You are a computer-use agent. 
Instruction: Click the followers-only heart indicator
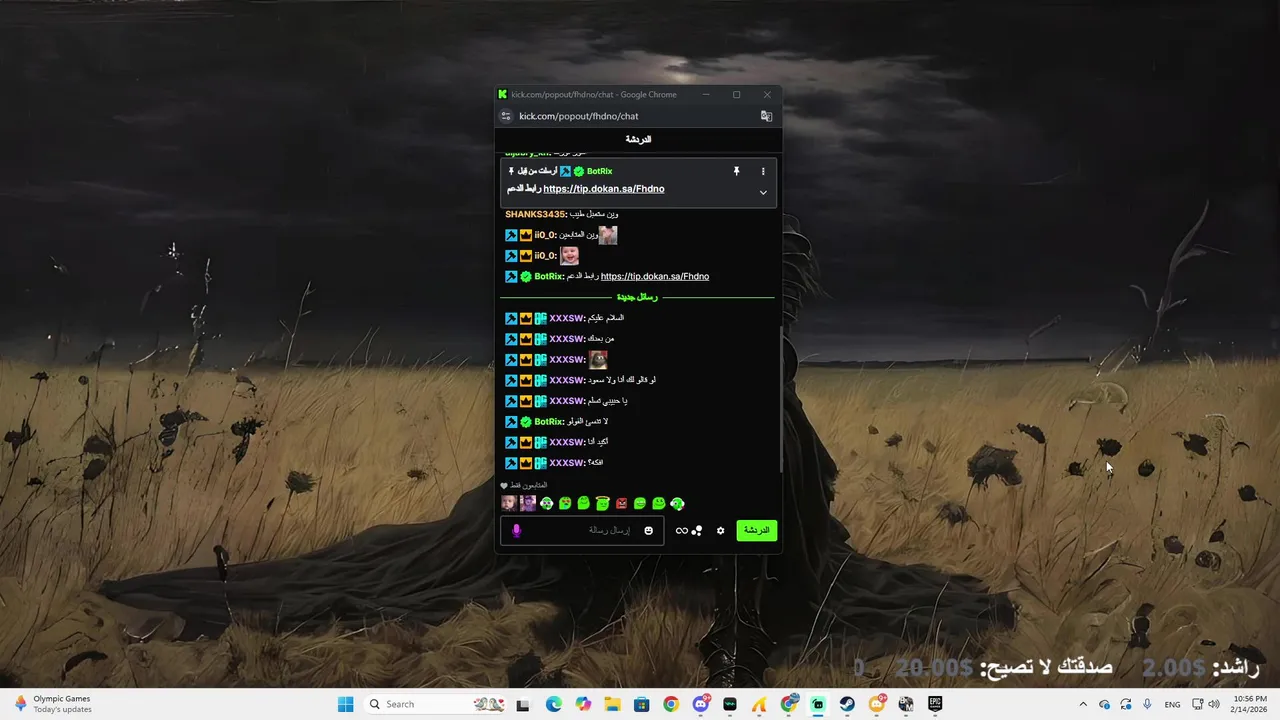[504, 486]
